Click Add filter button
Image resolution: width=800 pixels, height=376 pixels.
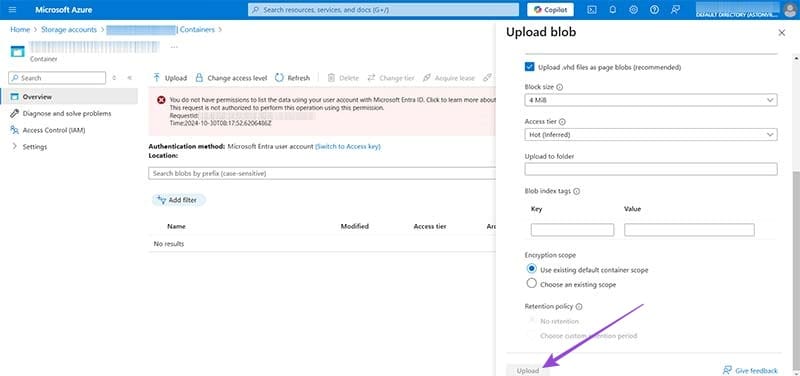pos(179,200)
